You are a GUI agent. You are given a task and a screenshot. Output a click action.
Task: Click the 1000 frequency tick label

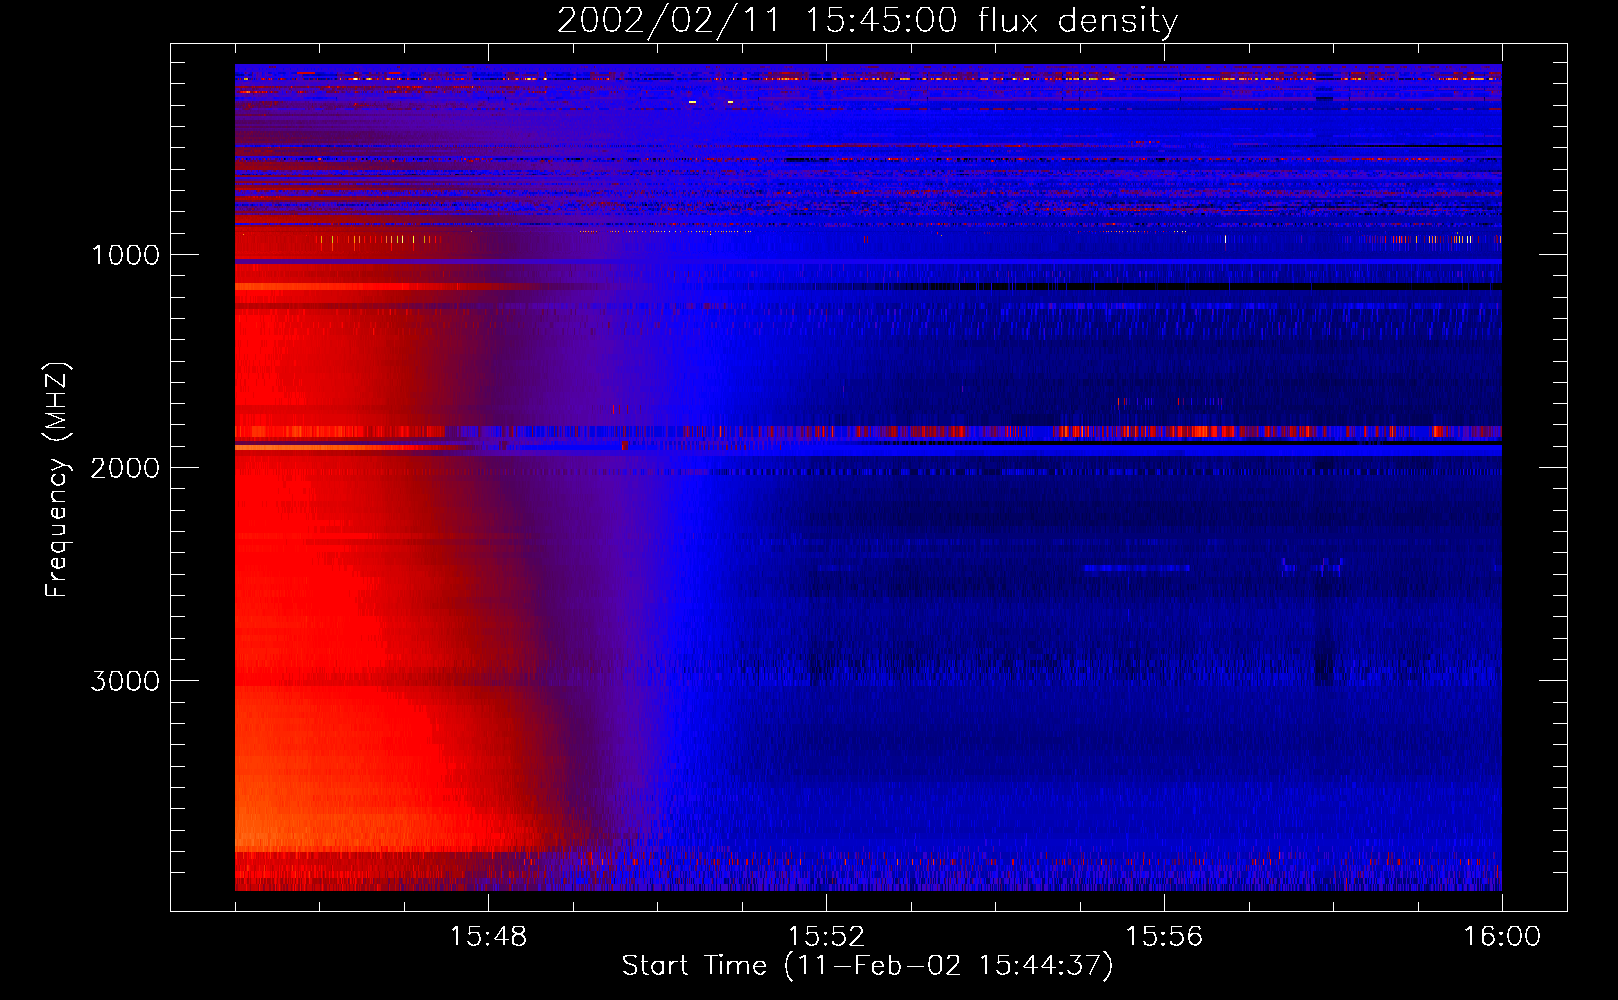125,255
